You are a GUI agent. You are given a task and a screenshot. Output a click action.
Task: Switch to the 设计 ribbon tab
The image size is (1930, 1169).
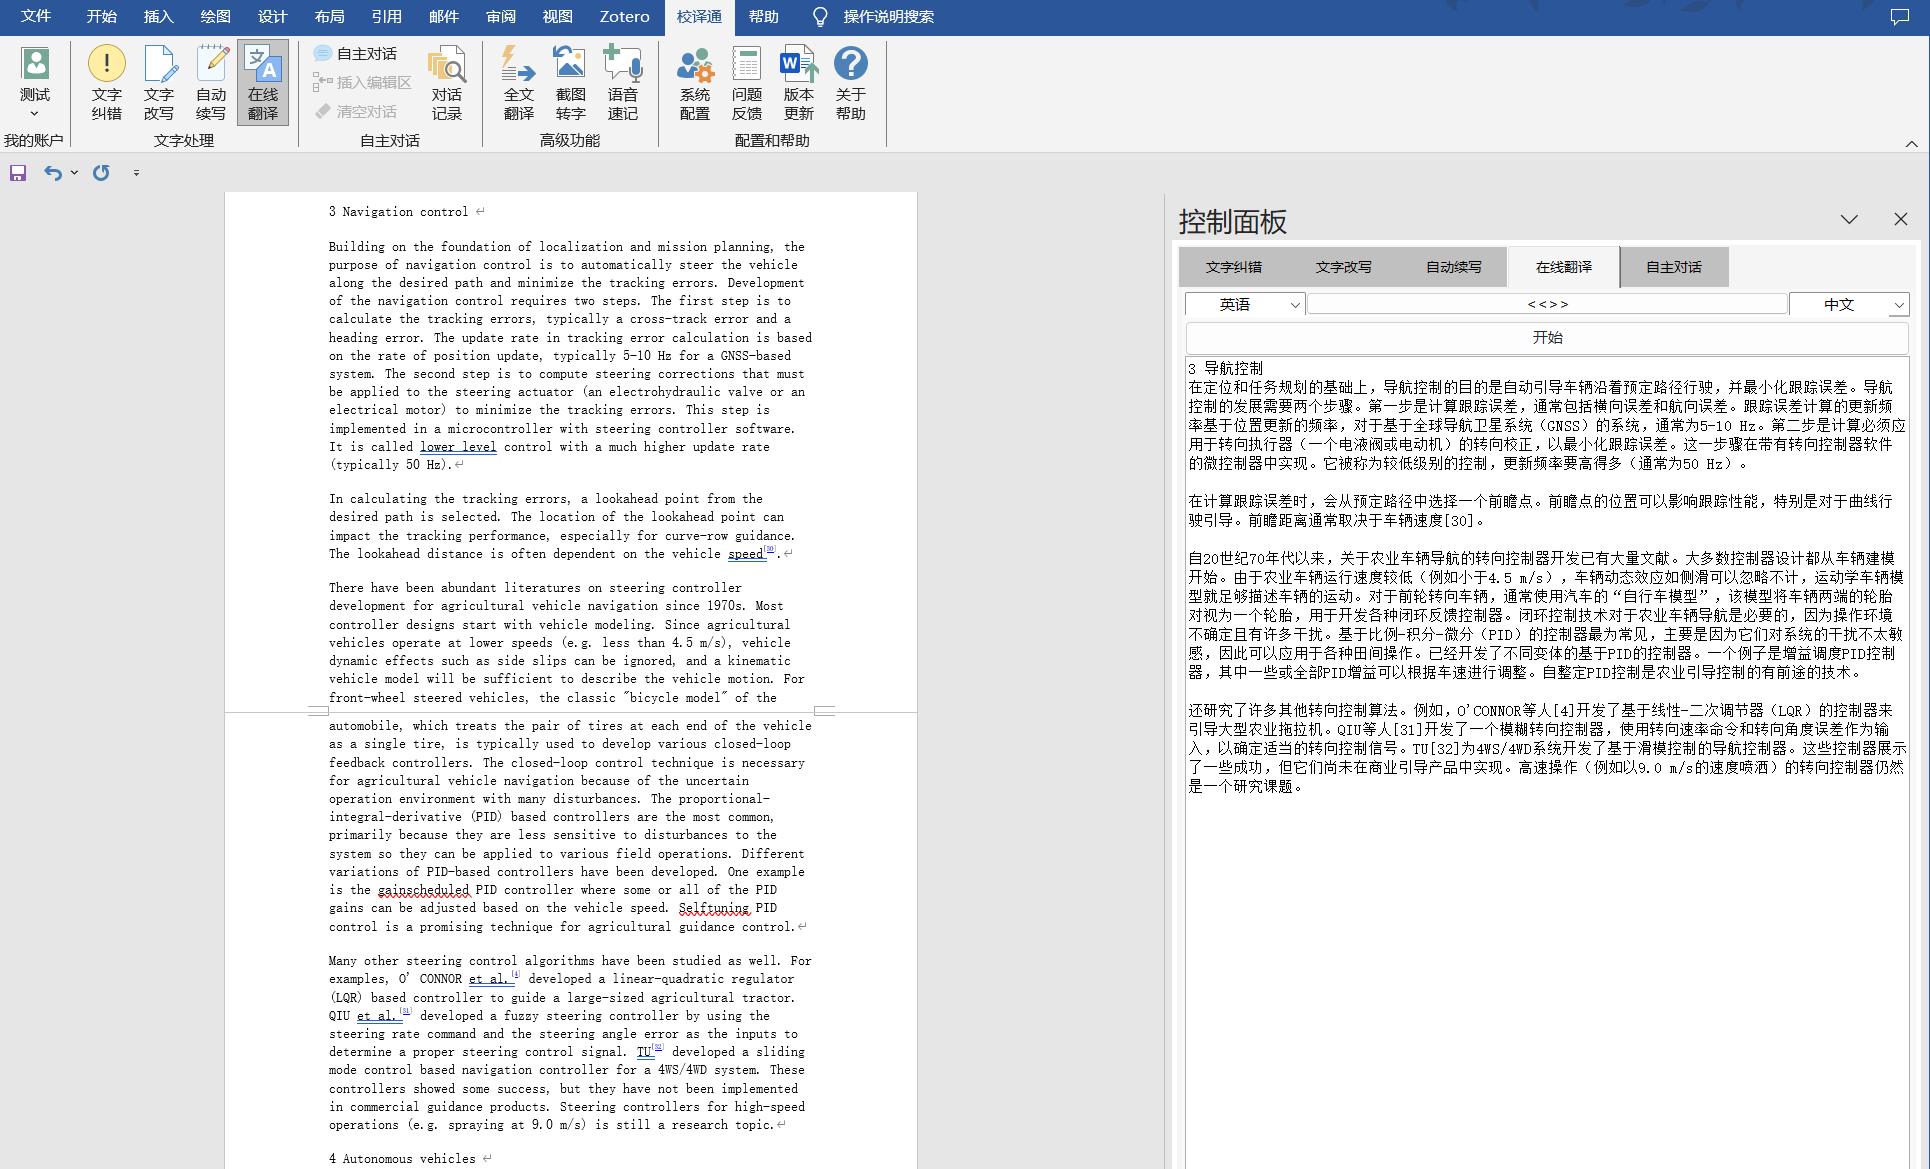pyautogui.click(x=273, y=17)
